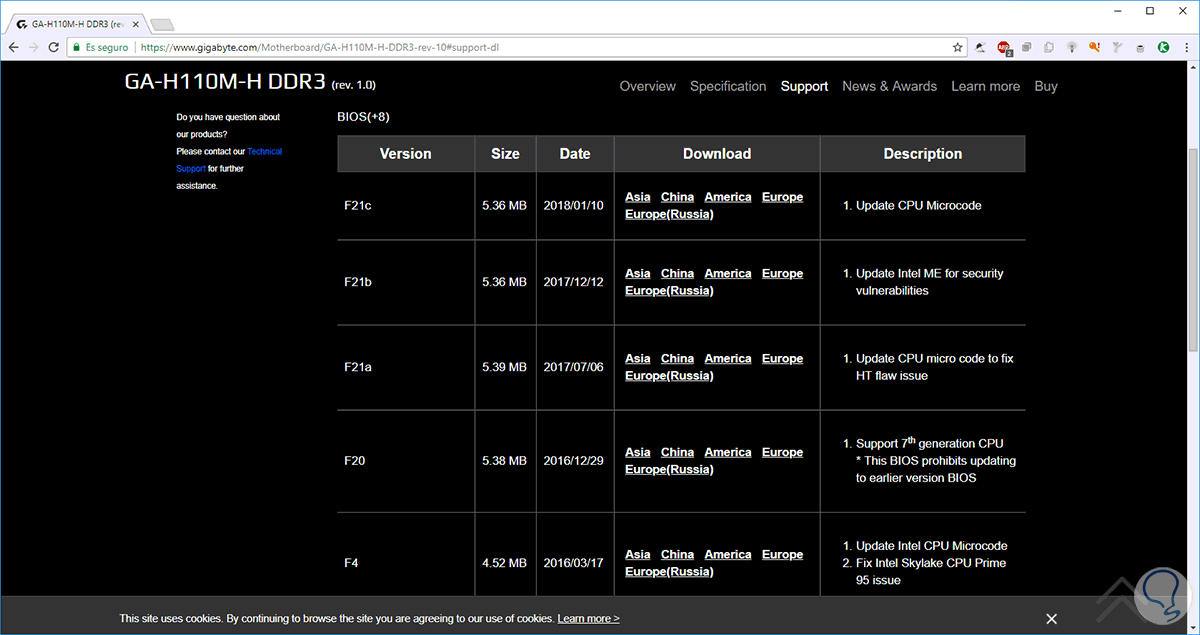This screenshot has height=635, width=1200.
Task: Open the Adblock Plus extension
Action: point(1004,47)
